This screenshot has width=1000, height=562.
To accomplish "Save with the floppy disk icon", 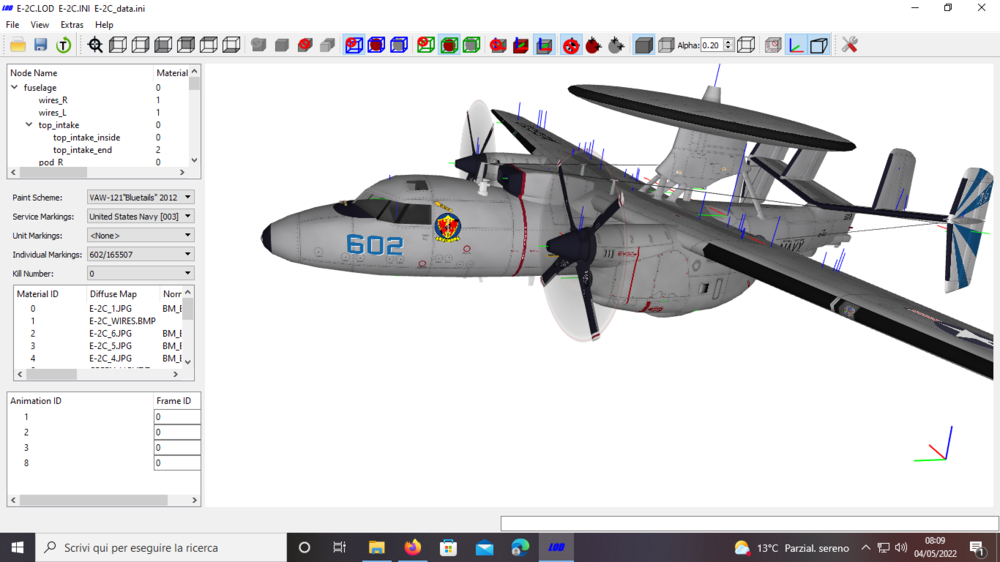I will 41,45.
